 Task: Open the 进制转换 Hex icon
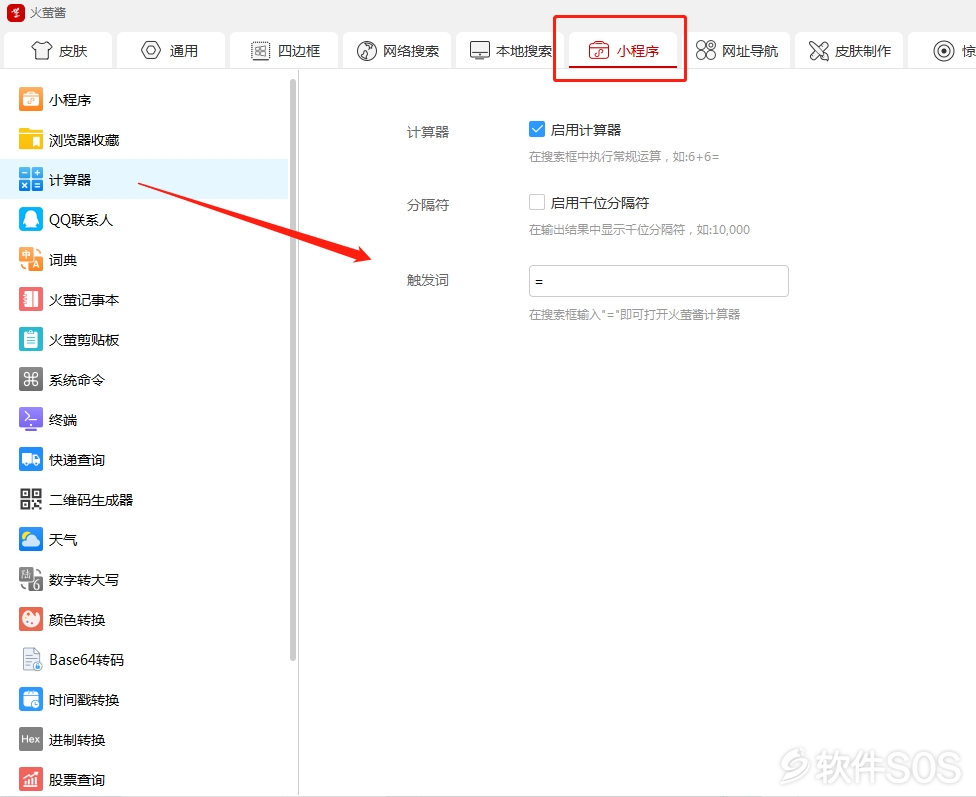[x=30, y=739]
